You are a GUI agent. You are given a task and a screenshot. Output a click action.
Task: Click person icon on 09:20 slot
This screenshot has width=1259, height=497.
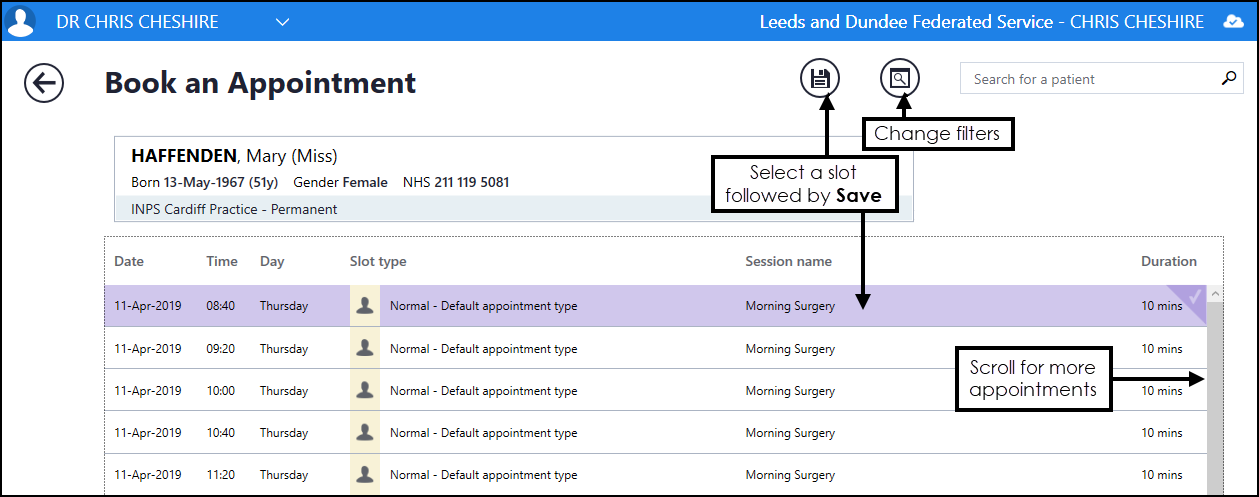(365, 348)
